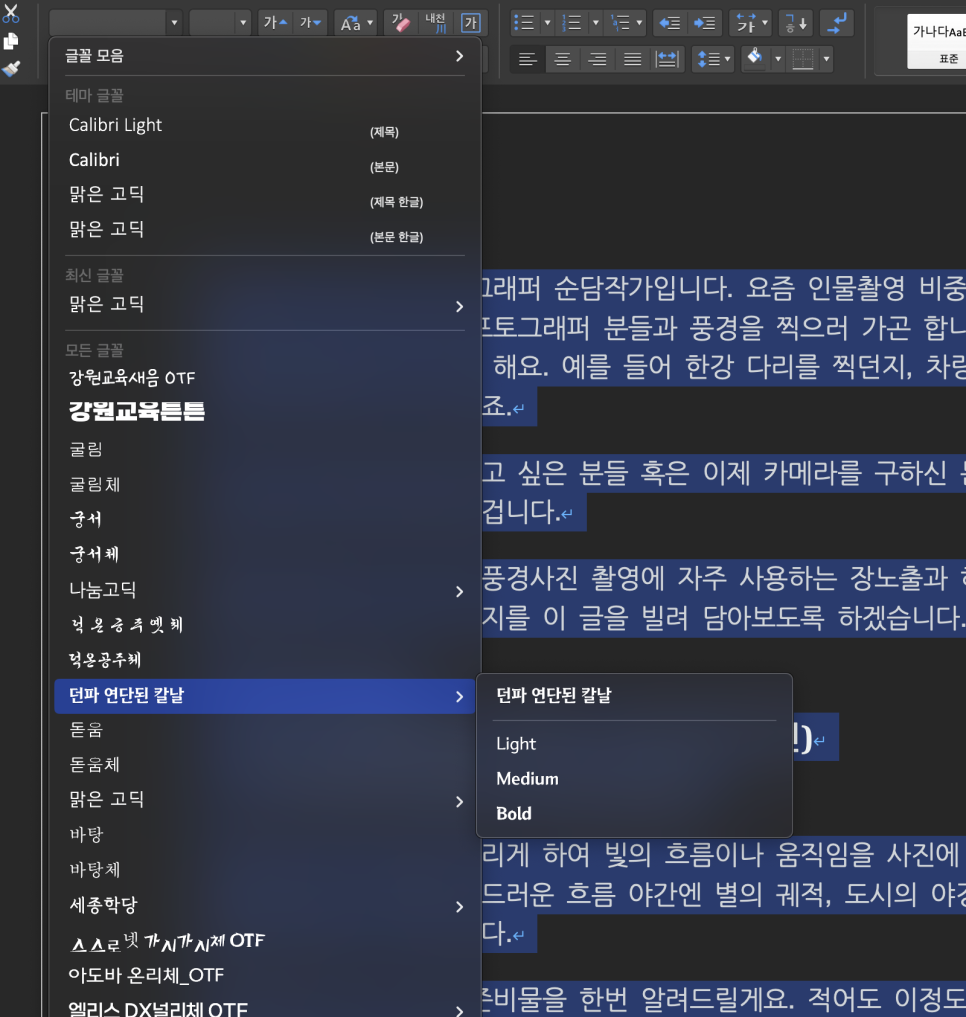Click the Clear Formatting eraser icon
The width and height of the screenshot is (966, 1017).
pos(400,23)
